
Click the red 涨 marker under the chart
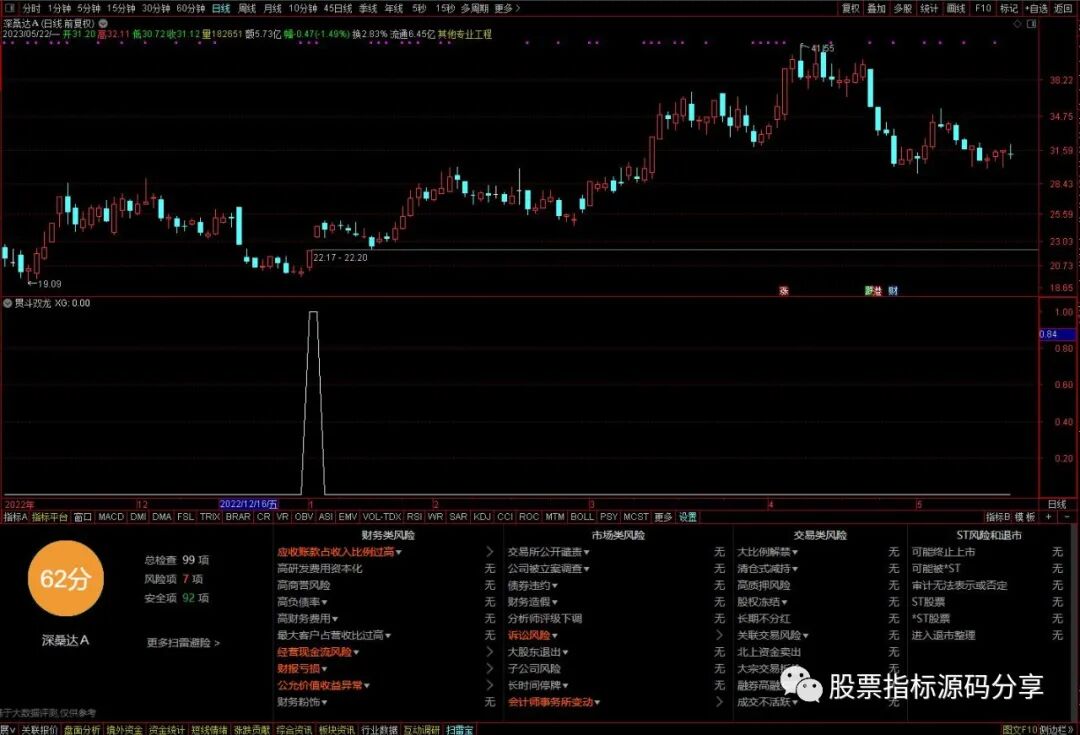tap(784, 291)
